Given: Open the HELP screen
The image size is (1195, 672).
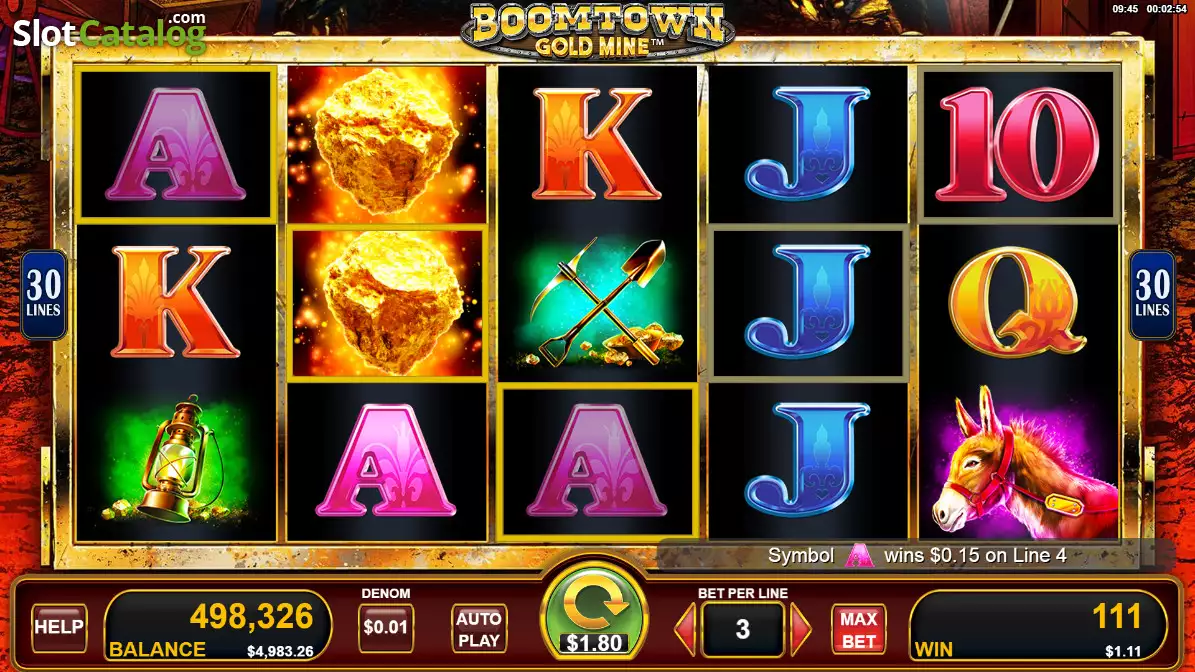Looking at the screenshot, I should coord(59,627).
